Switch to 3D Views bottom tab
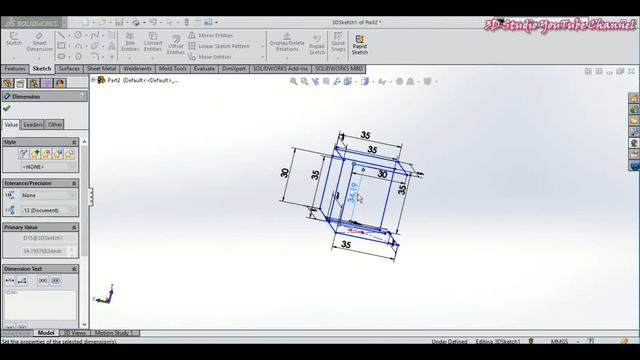 (76, 333)
